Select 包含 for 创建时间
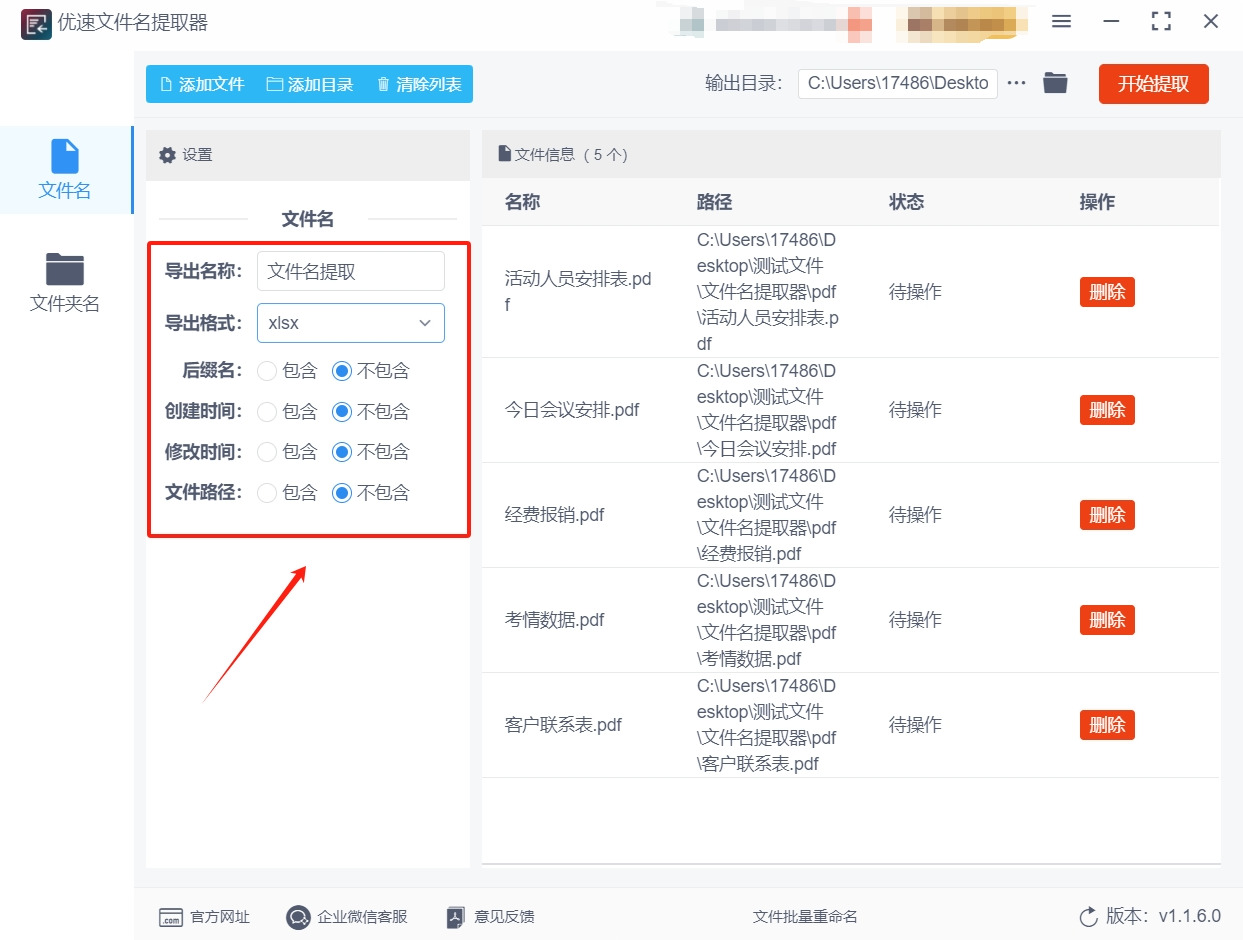 coord(287,411)
